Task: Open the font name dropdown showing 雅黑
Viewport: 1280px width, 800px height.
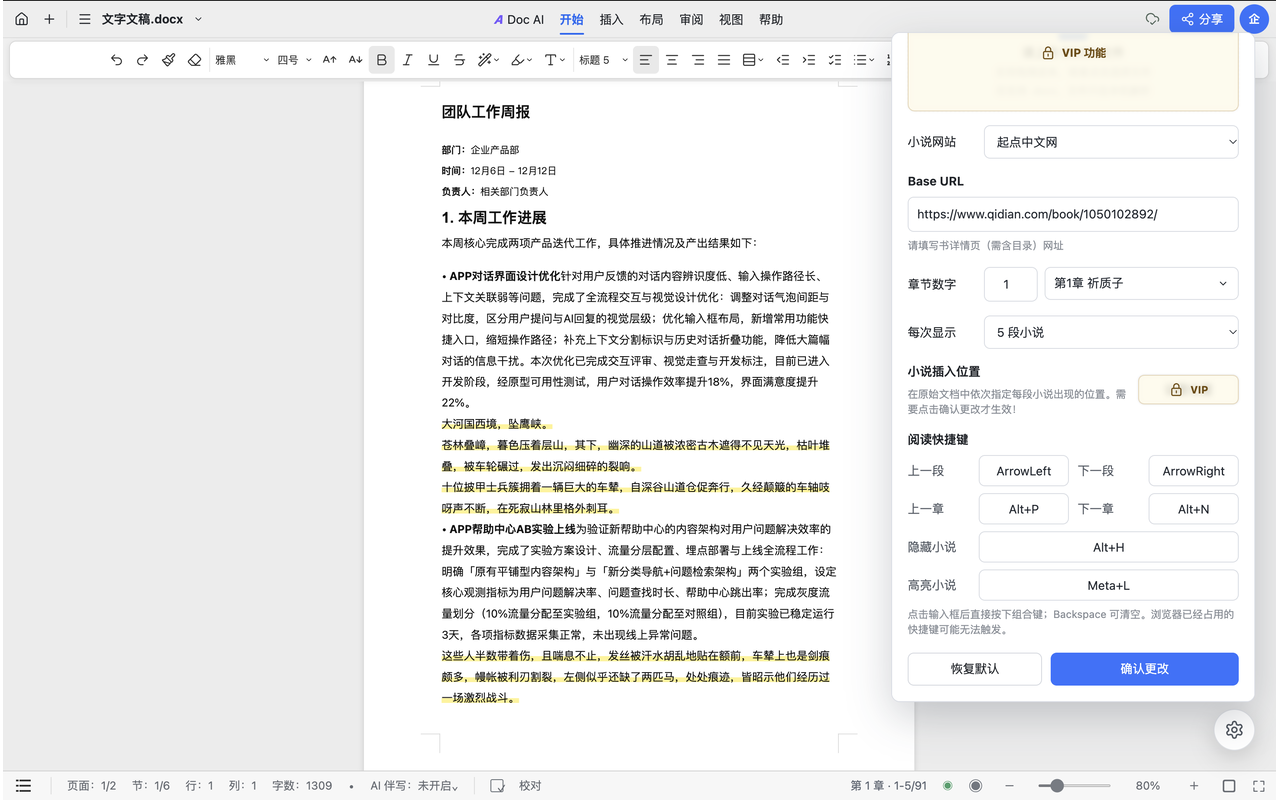Action: 242,60
